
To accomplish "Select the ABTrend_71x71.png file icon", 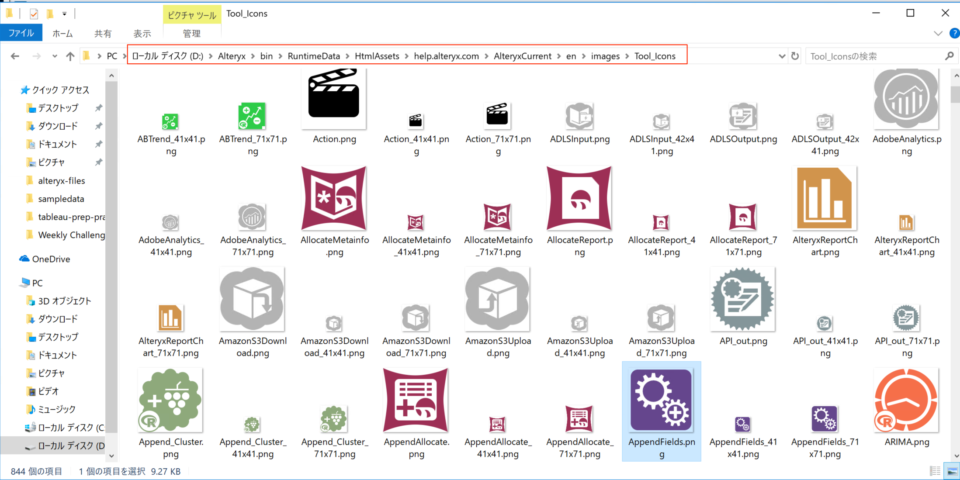I will (252, 115).
